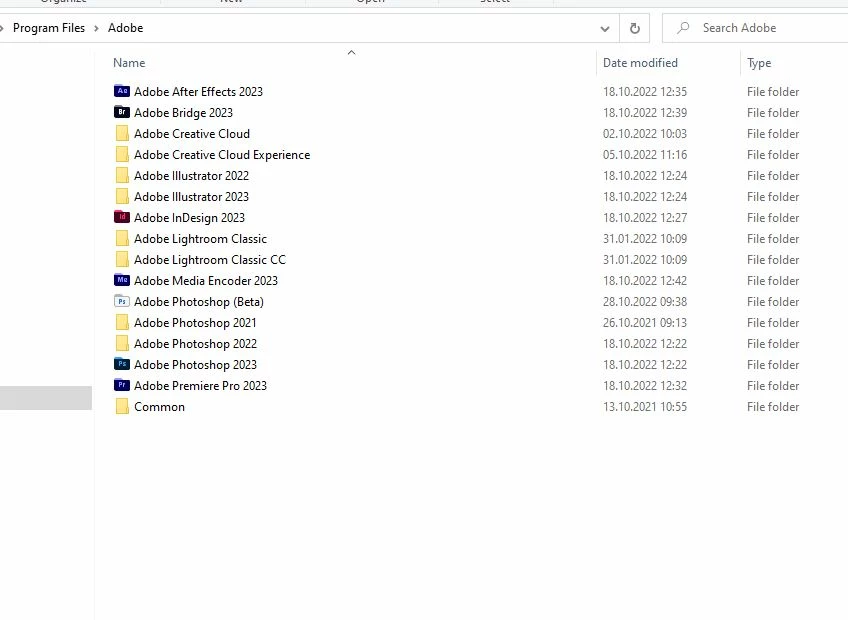Viewport: 848px width, 620px height.
Task: Click the Adobe Illustrator 2022 folder icon
Action: (122, 176)
